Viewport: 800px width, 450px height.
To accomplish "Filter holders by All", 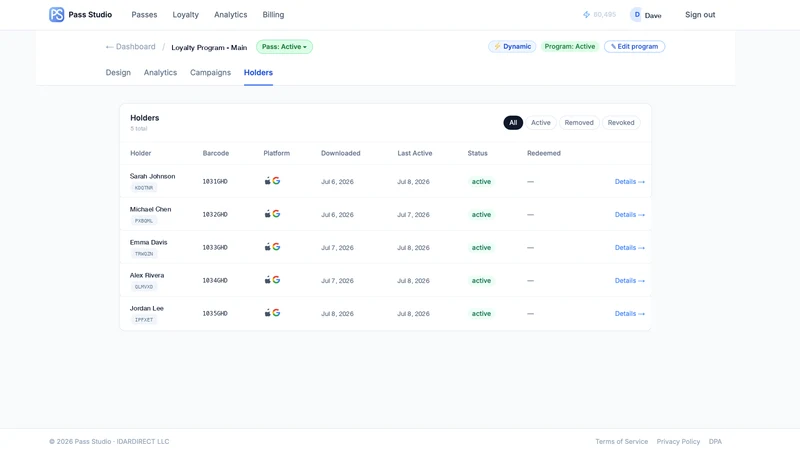I will pyautogui.click(x=513, y=122).
